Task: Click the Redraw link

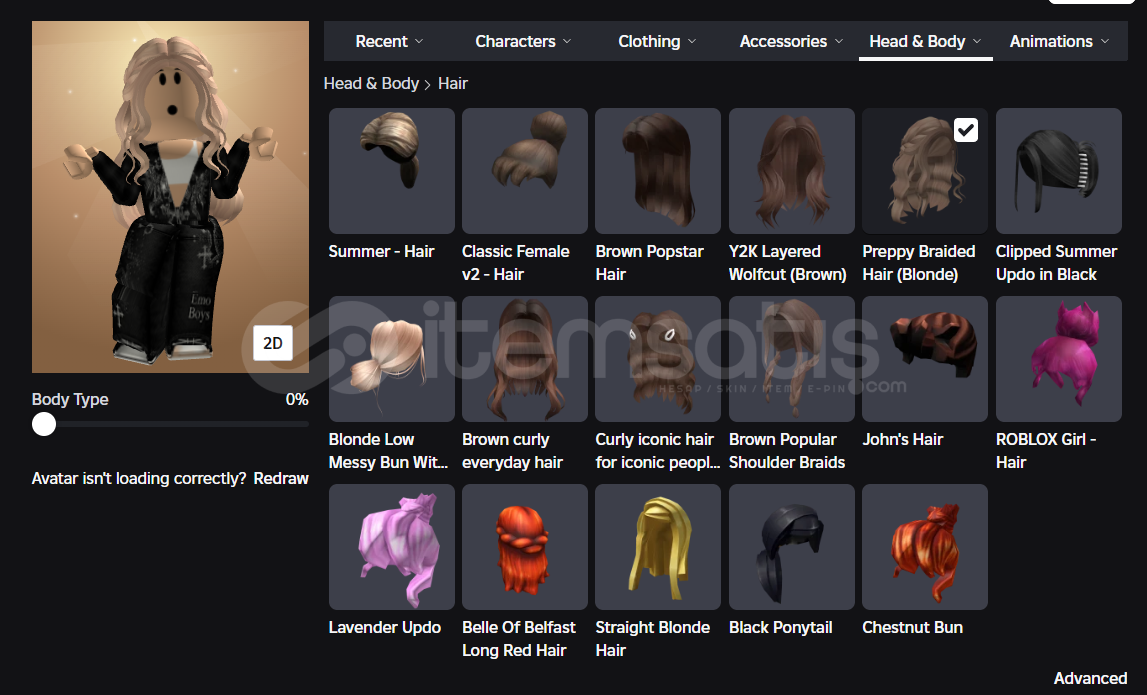Action: (281, 478)
